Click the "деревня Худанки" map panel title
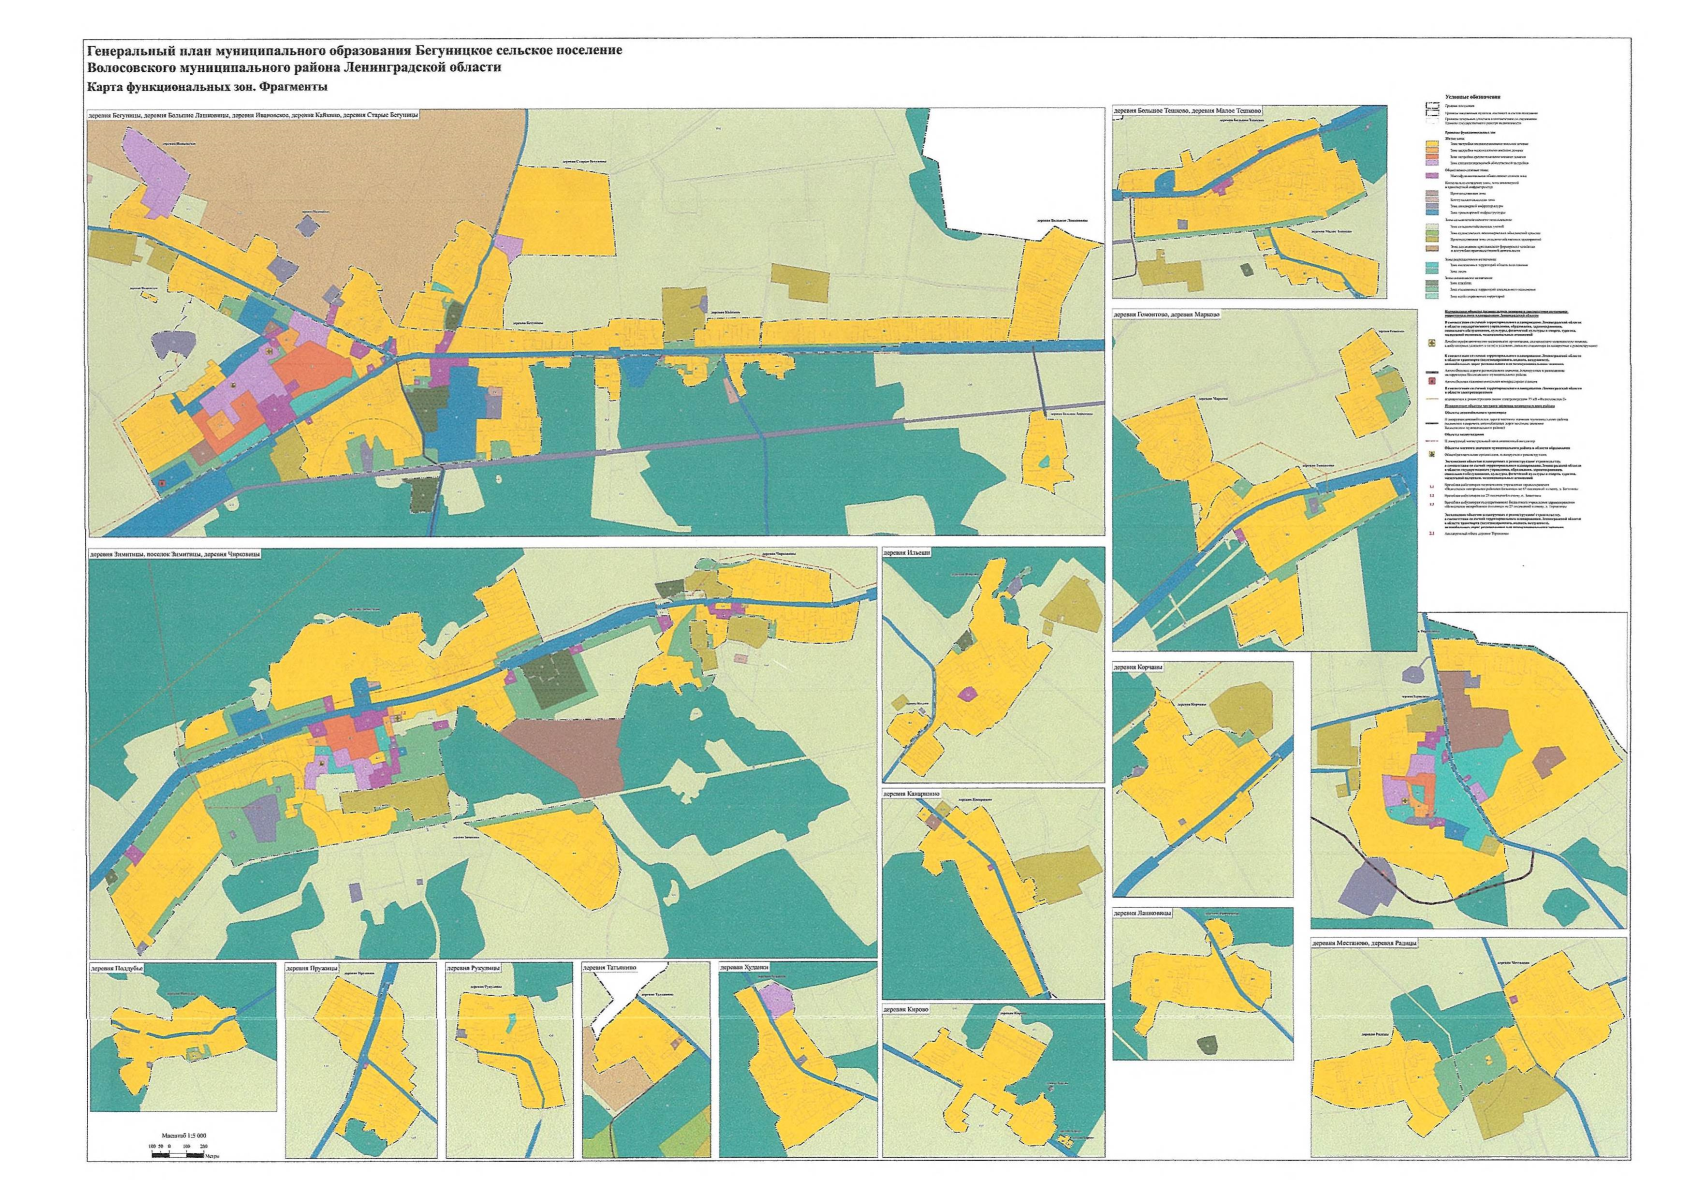This screenshot has height=1200, width=1697. pyautogui.click(x=744, y=968)
